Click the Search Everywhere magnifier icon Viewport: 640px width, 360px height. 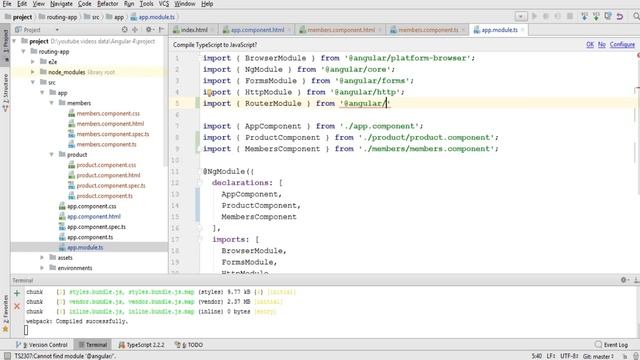[636, 16]
